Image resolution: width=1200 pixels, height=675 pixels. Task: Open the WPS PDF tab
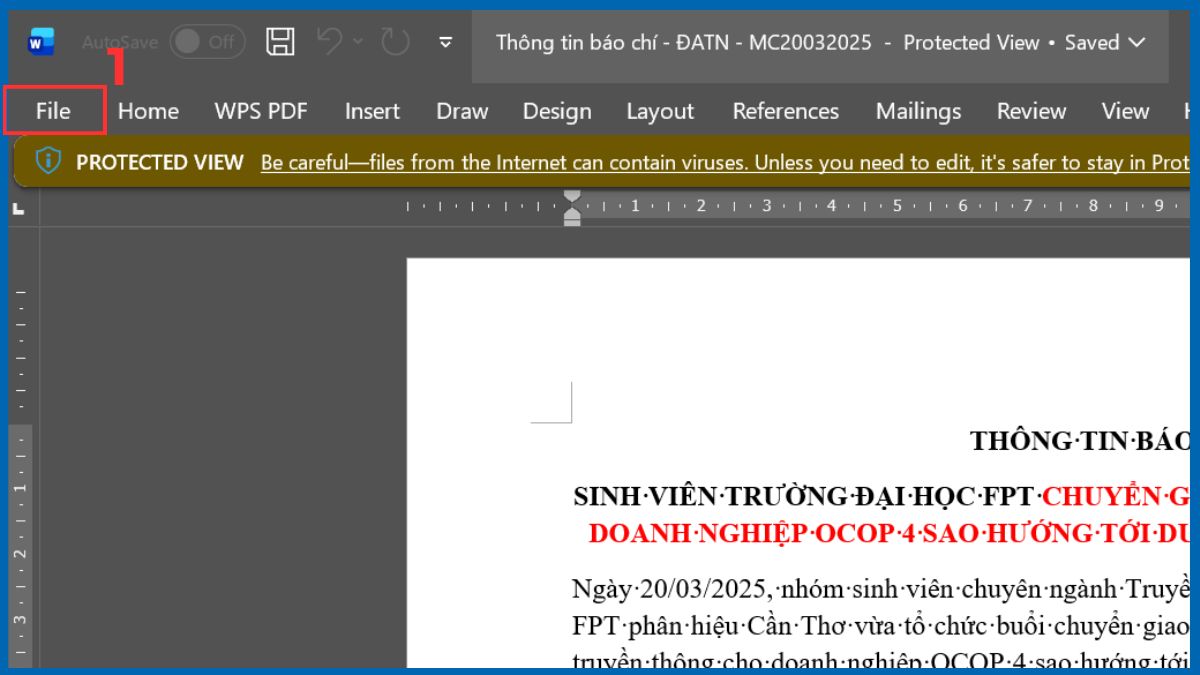coord(261,111)
